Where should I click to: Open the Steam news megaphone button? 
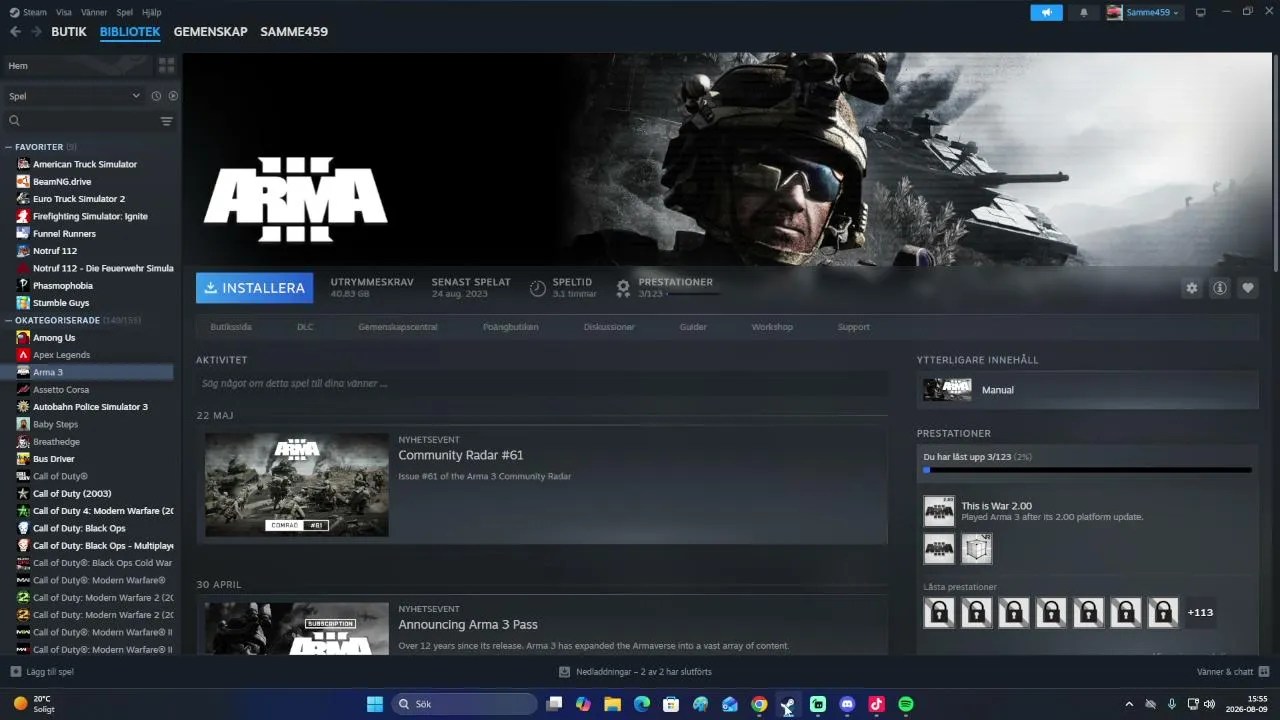(x=1046, y=13)
